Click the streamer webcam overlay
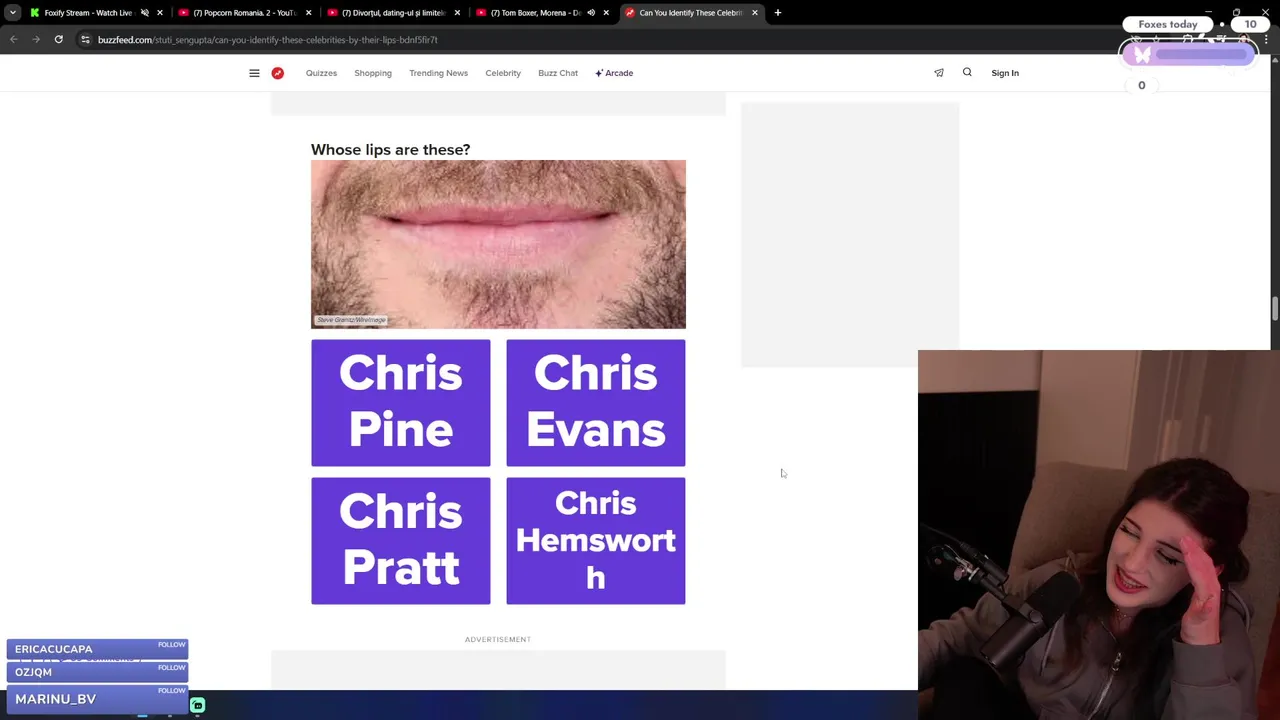This screenshot has height=720, width=1280. click(x=1099, y=535)
